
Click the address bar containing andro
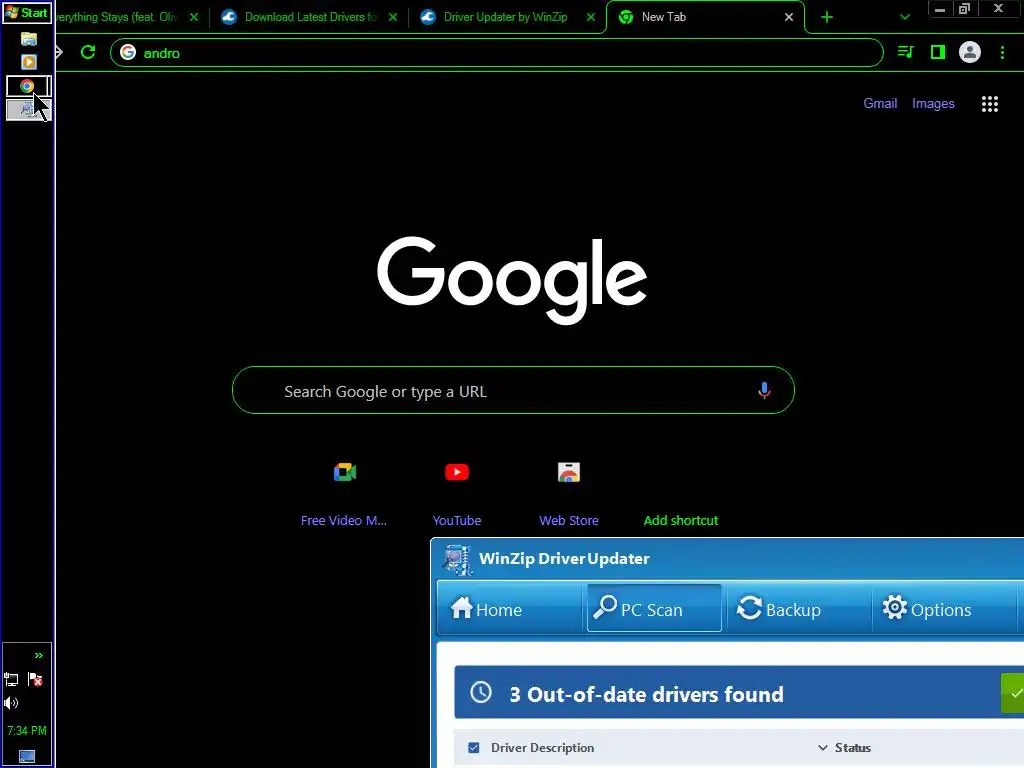click(x=496, y=53)
